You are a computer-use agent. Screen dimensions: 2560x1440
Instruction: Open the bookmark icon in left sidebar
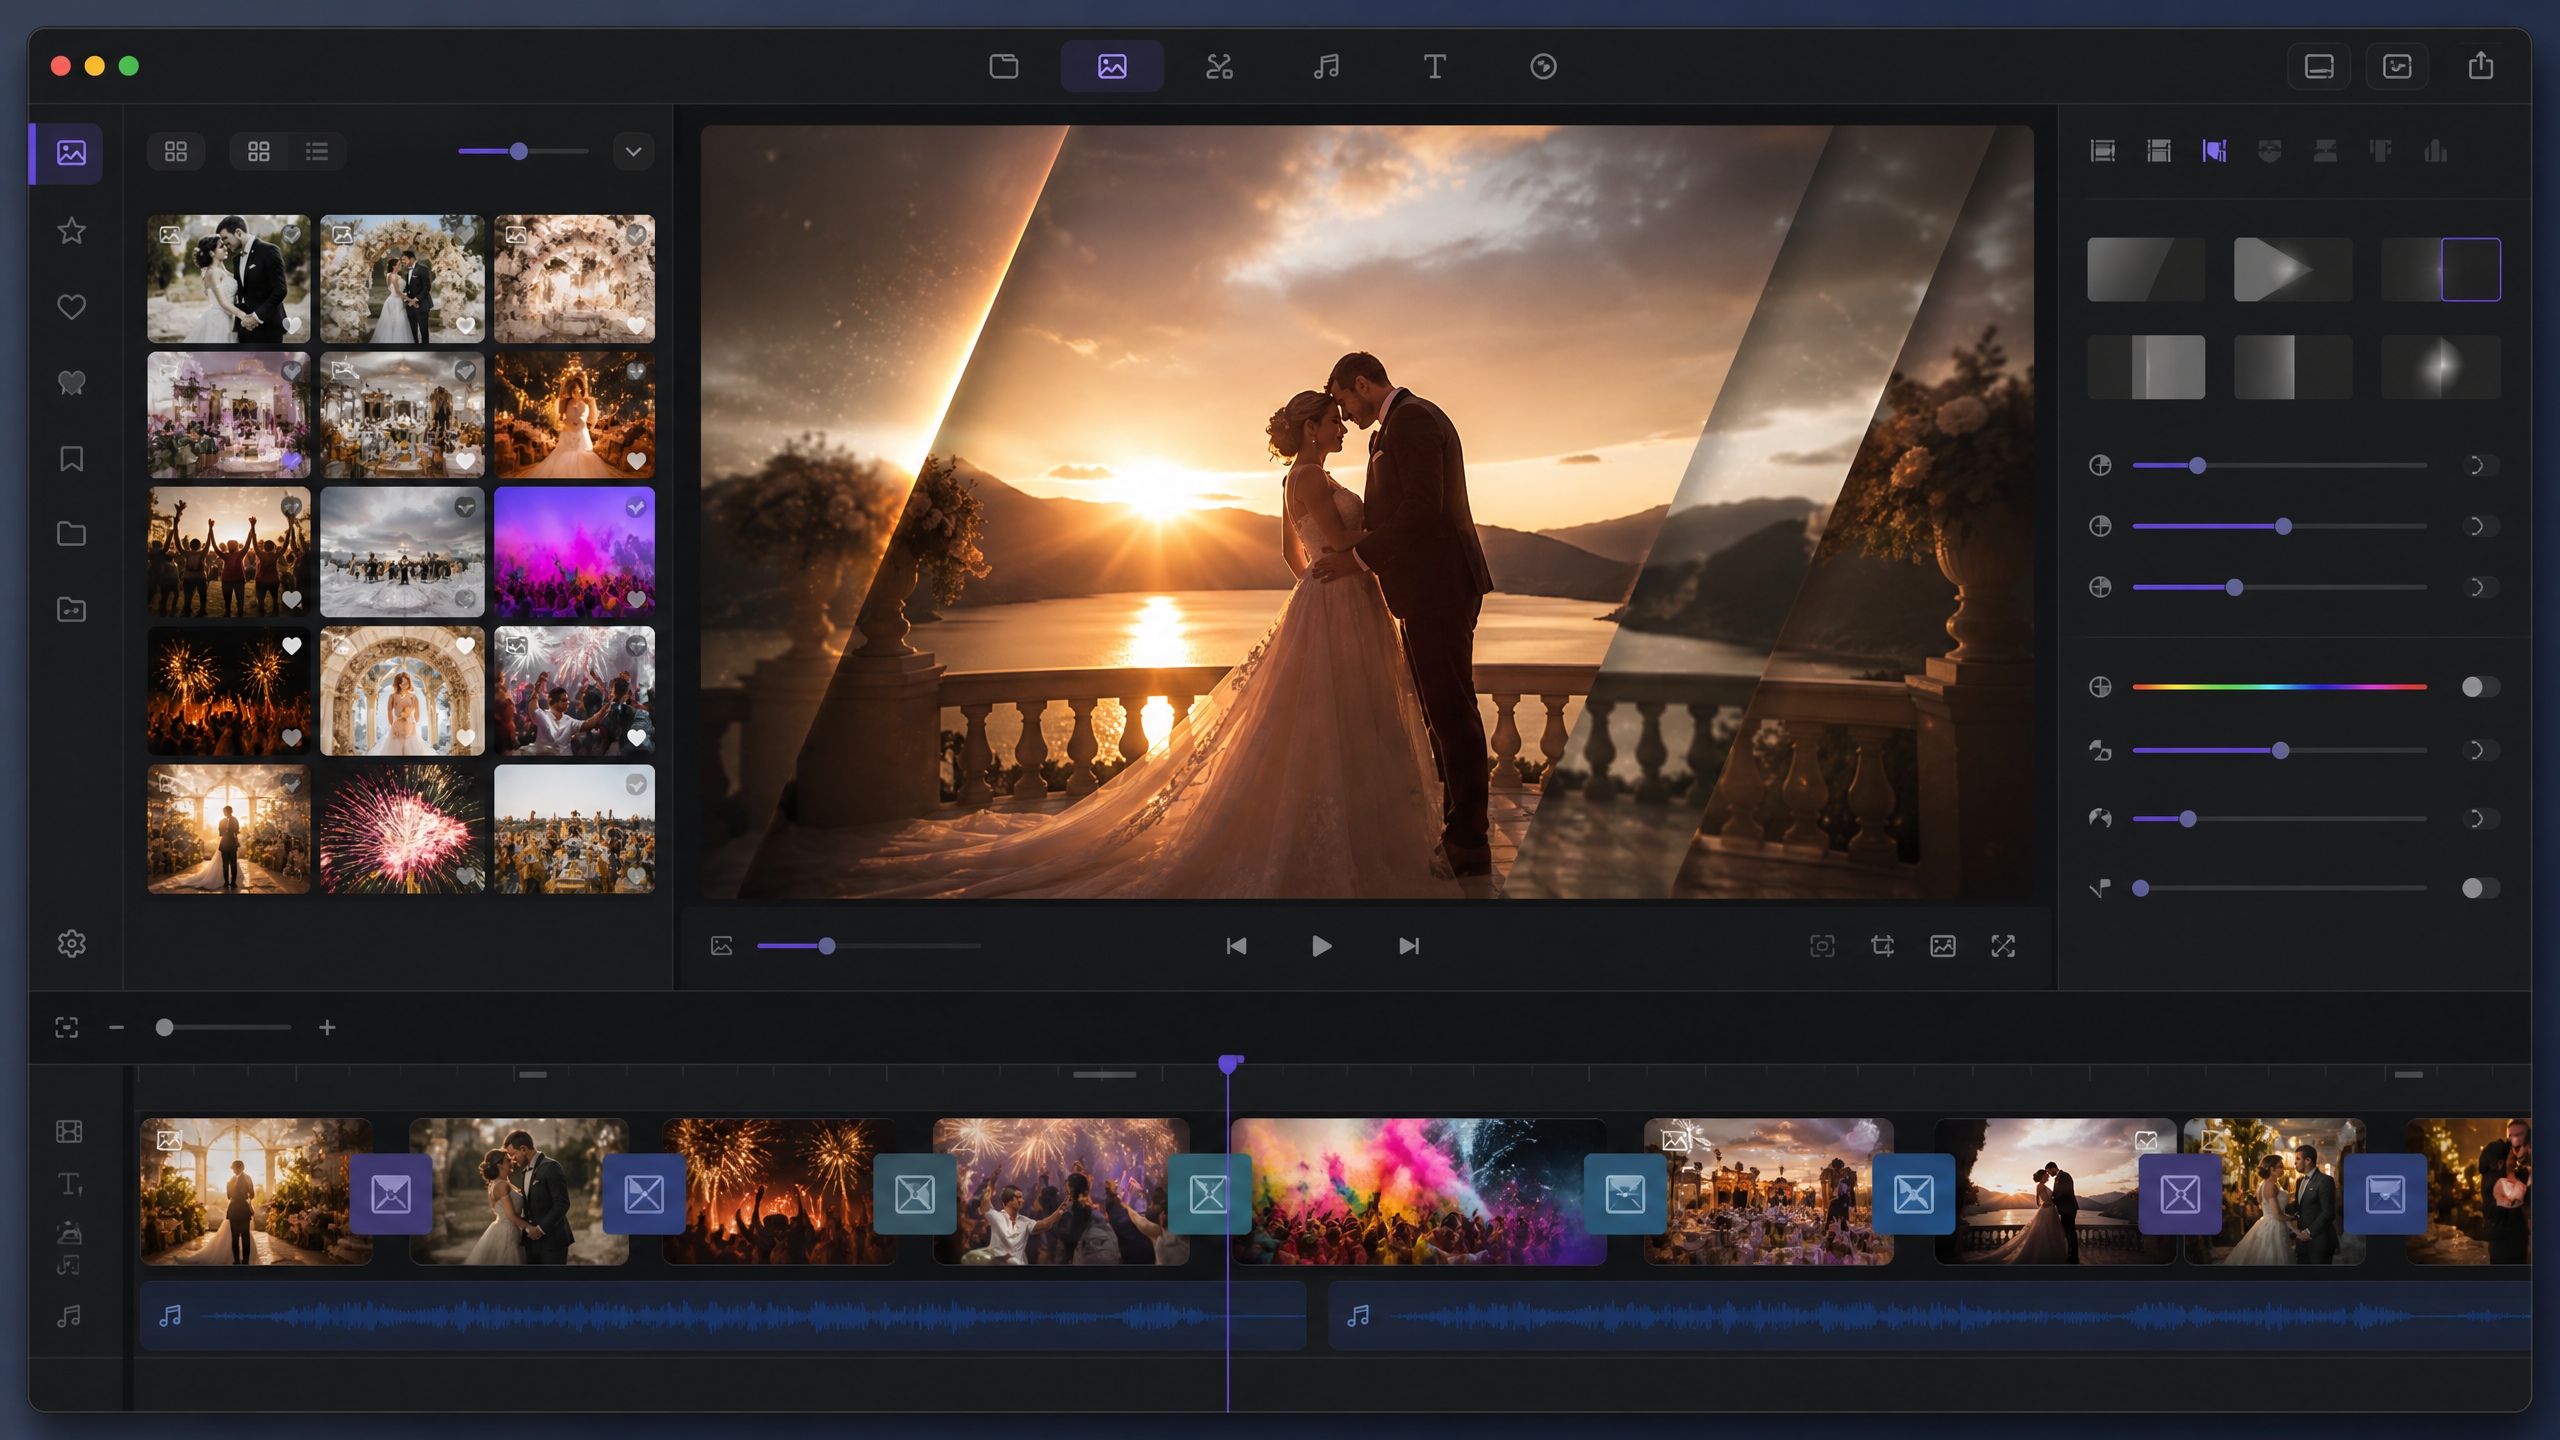[71, 459]
